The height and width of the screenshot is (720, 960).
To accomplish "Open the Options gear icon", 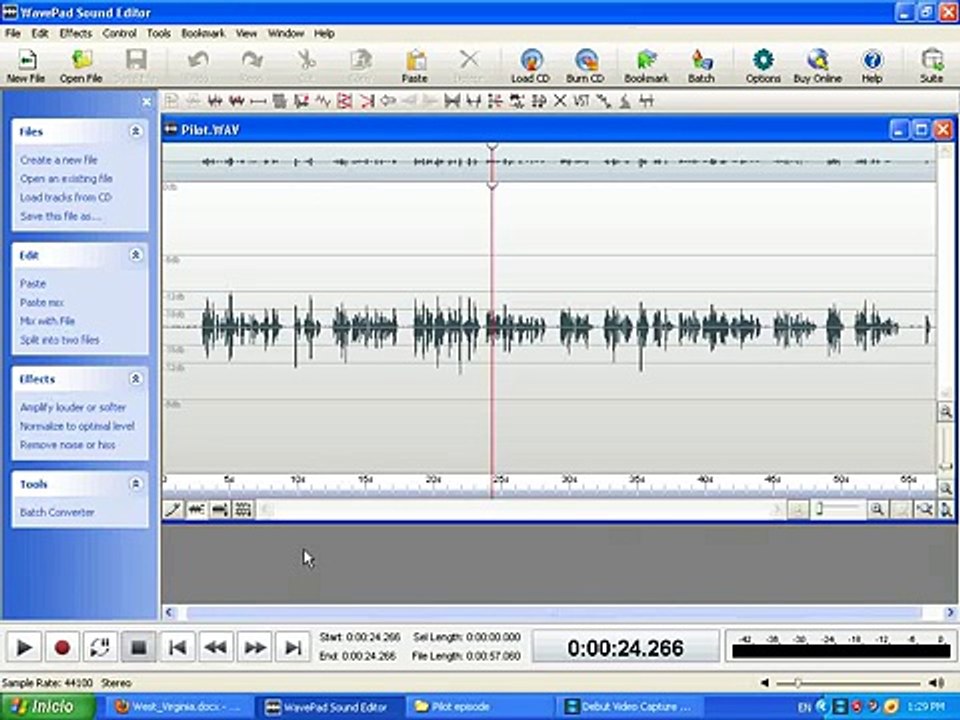I will point(763,66).
